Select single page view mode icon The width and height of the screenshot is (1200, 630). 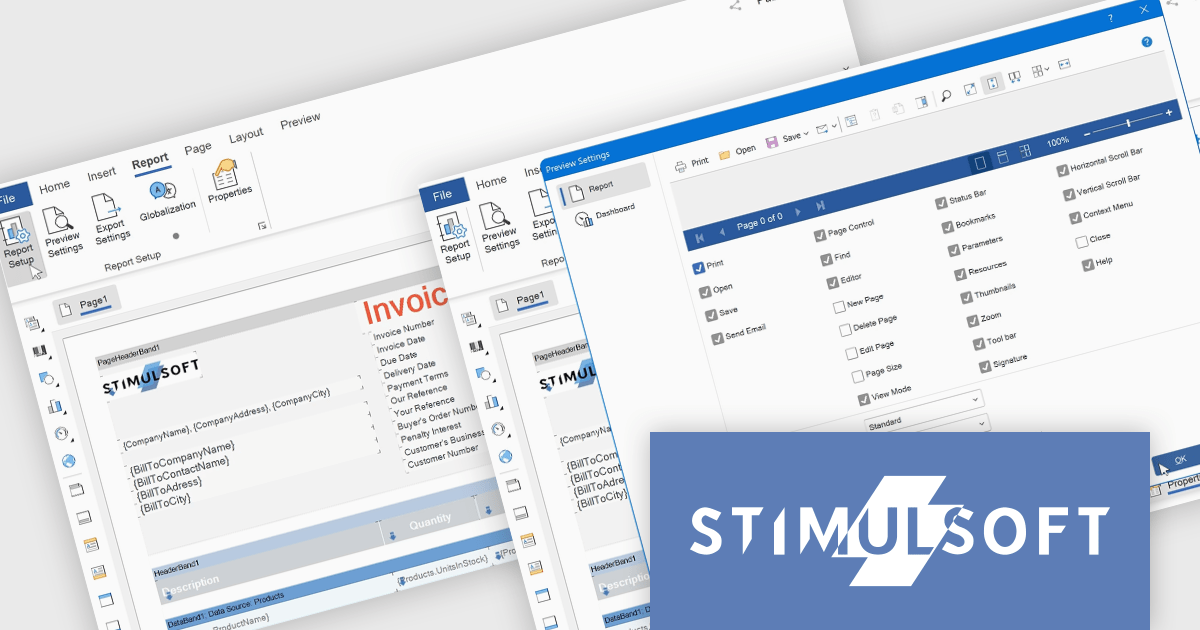(x=980, y=163)
